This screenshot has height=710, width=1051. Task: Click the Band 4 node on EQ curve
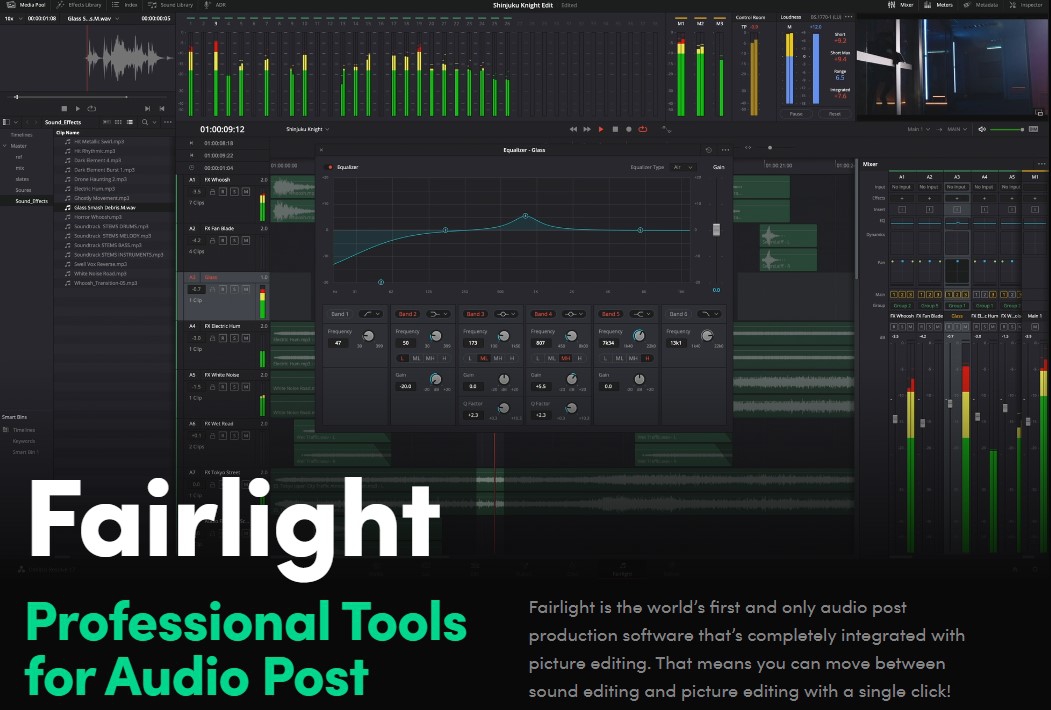[x=526, y=216]
